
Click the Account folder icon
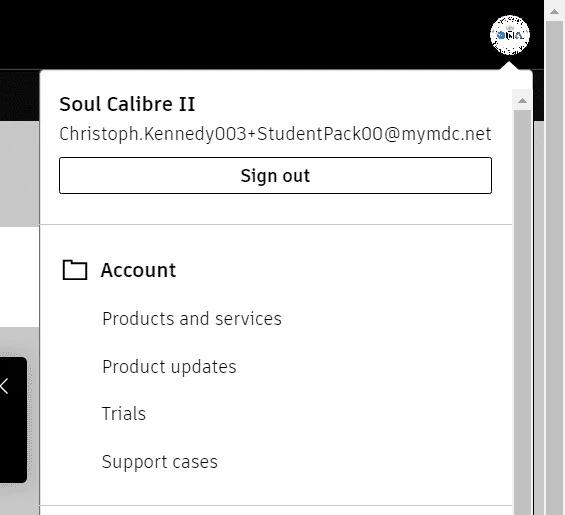pyautogui.click(x=75, y=270)
